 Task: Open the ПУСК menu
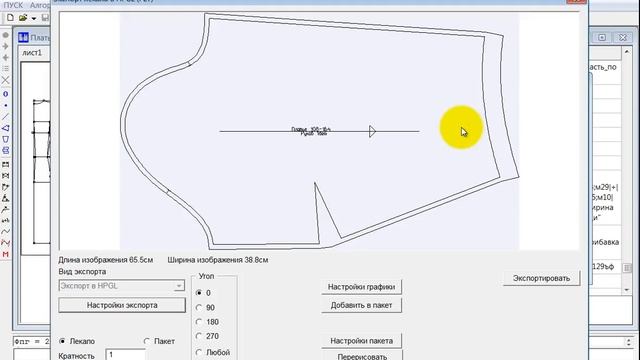pyautogui.click(x=13, y=5)
